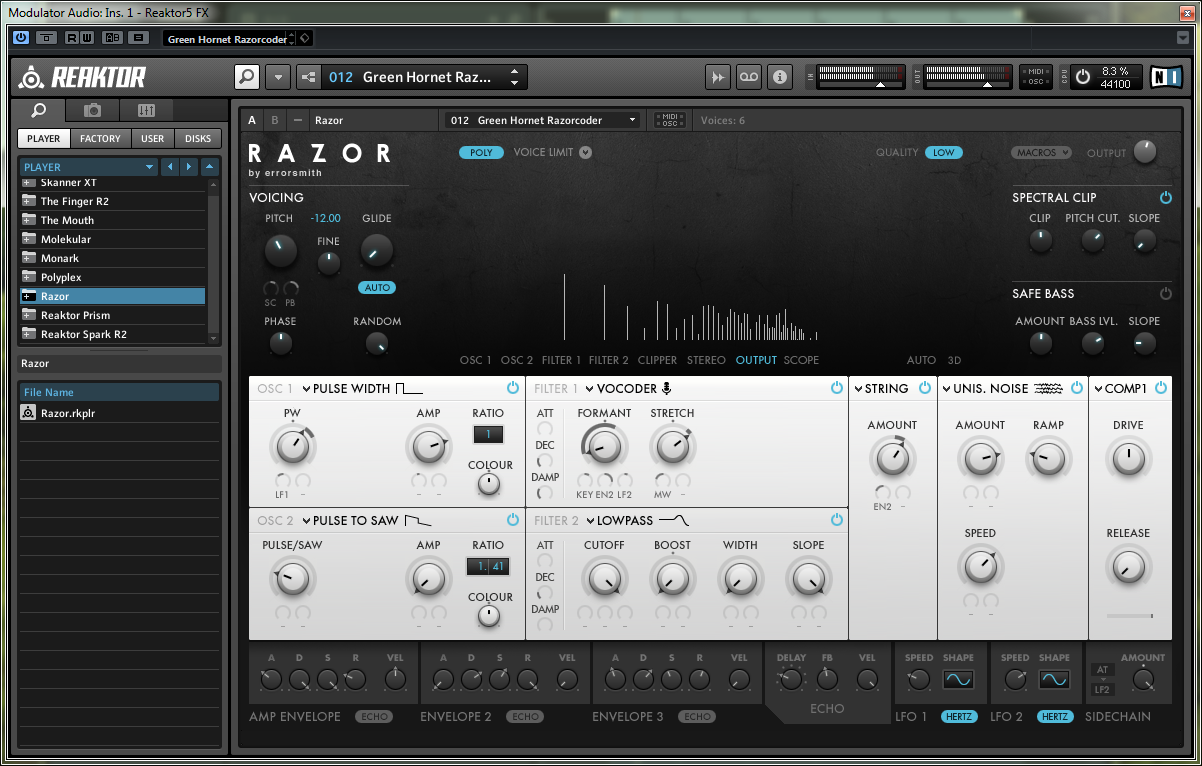The width and height of the screenshot is (1202, 766).
Task: Click the LFO 1 SHAPE waveform selector
Action: point(958,680)
